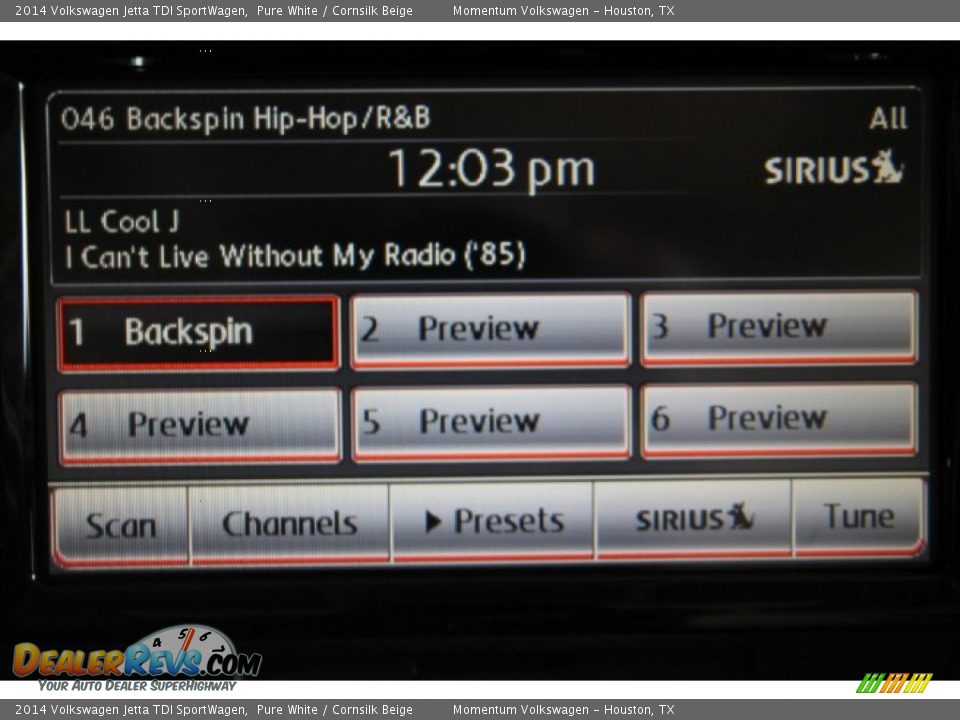Tap the All category label
The height and width of the screenshot is (720, 960).
[x=887, y=119]
